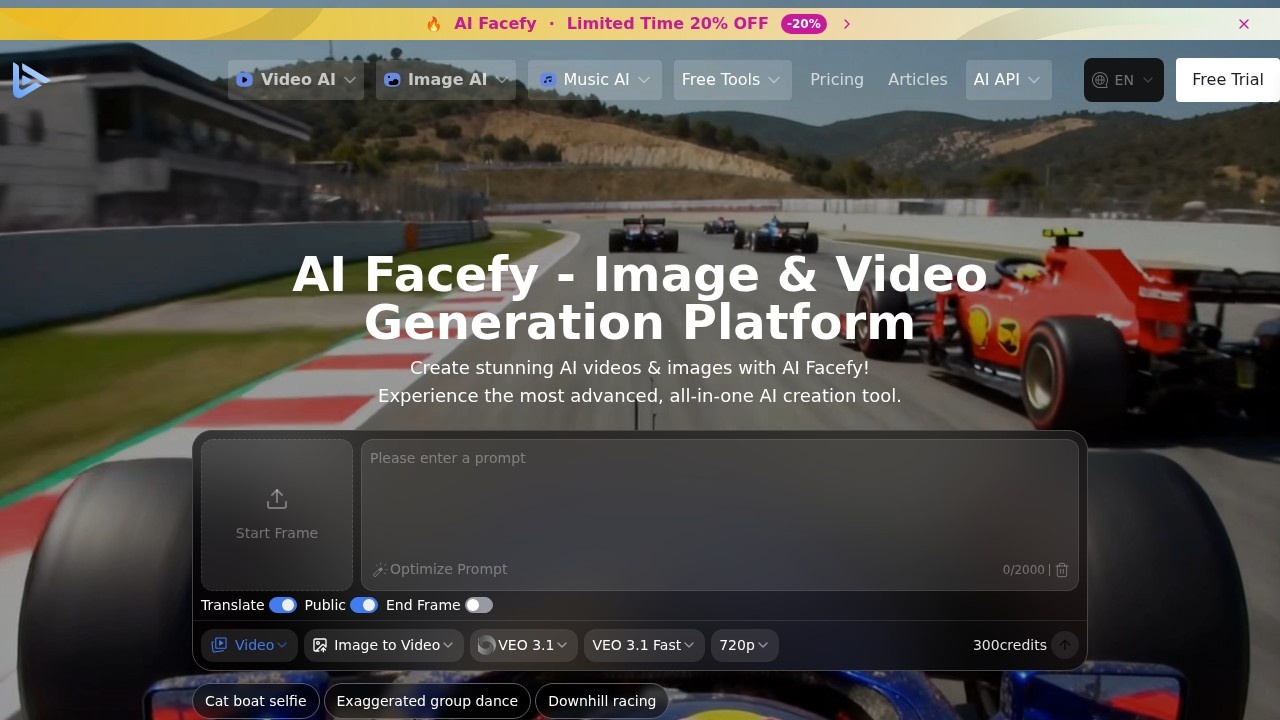Open the VEO 3.1 model dropdown
This screenshot has width=1280, height=720.
[x=524, y=645]
